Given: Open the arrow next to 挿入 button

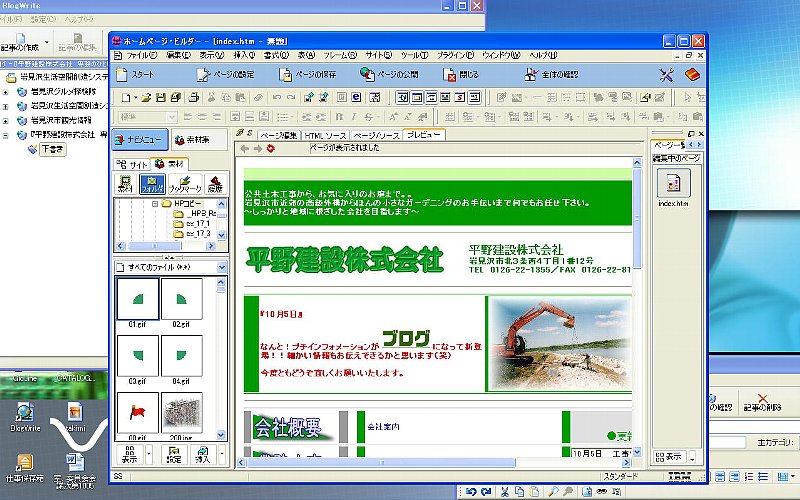Looking at the screenshot, I should (221, 454).
